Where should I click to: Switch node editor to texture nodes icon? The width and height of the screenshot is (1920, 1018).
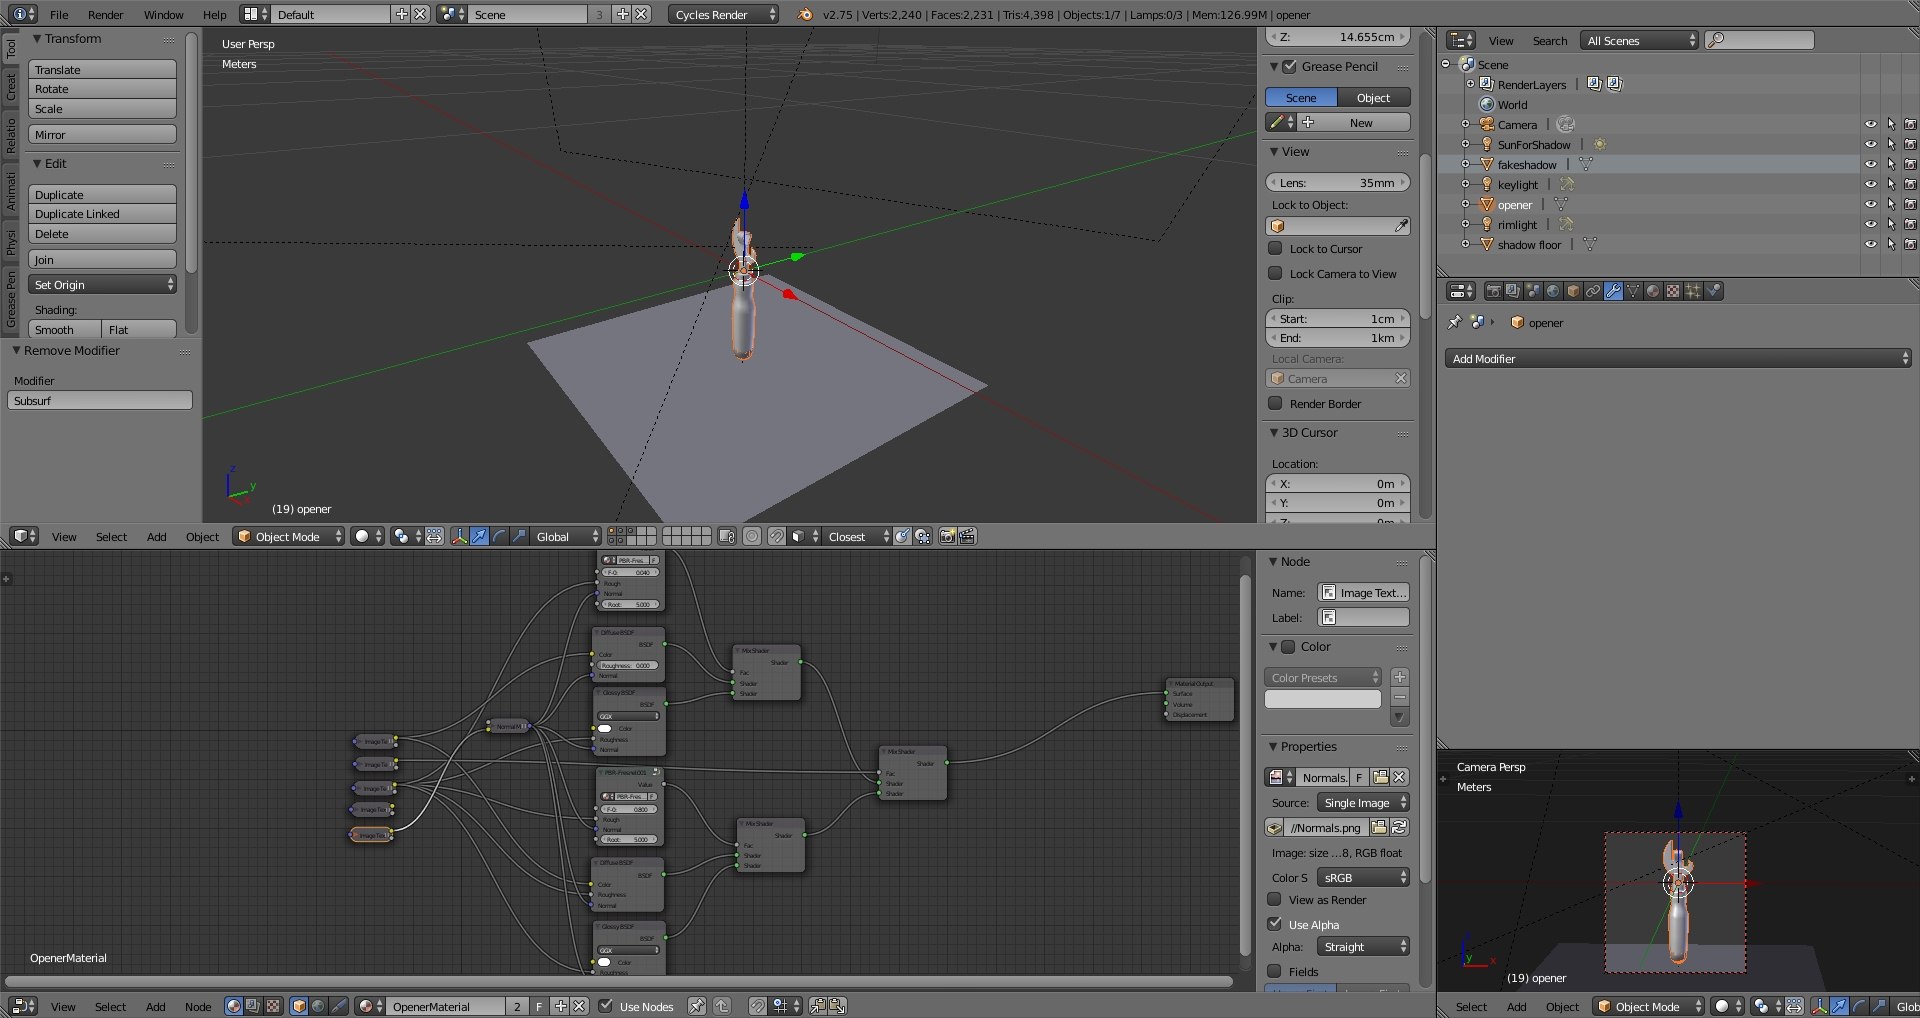click(273, 1006)
